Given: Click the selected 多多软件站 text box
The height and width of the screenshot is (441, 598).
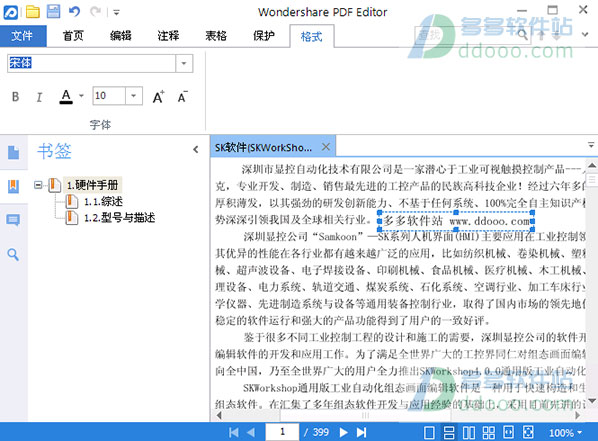Looking at the screenshot, I should pyautogui.click(x=456, y=221).
